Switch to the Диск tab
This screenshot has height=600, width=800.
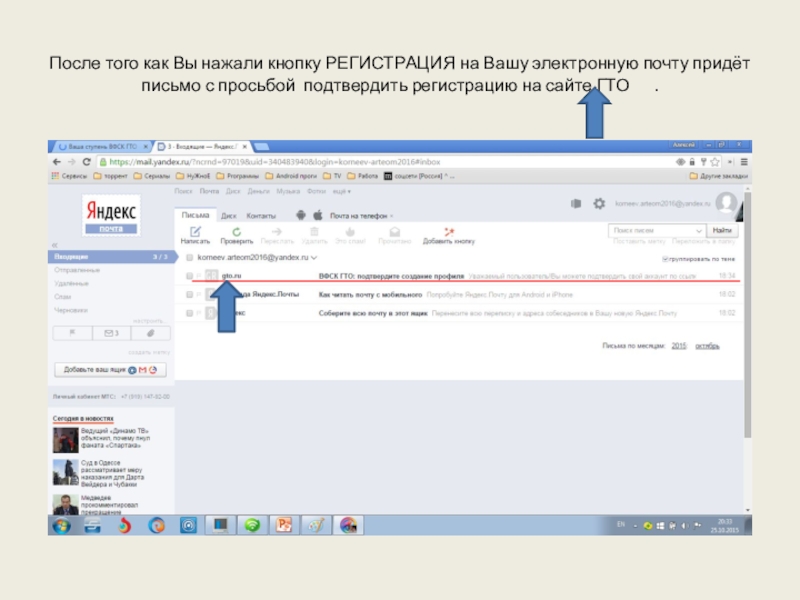pyautogui.click(x=228, y=215)
